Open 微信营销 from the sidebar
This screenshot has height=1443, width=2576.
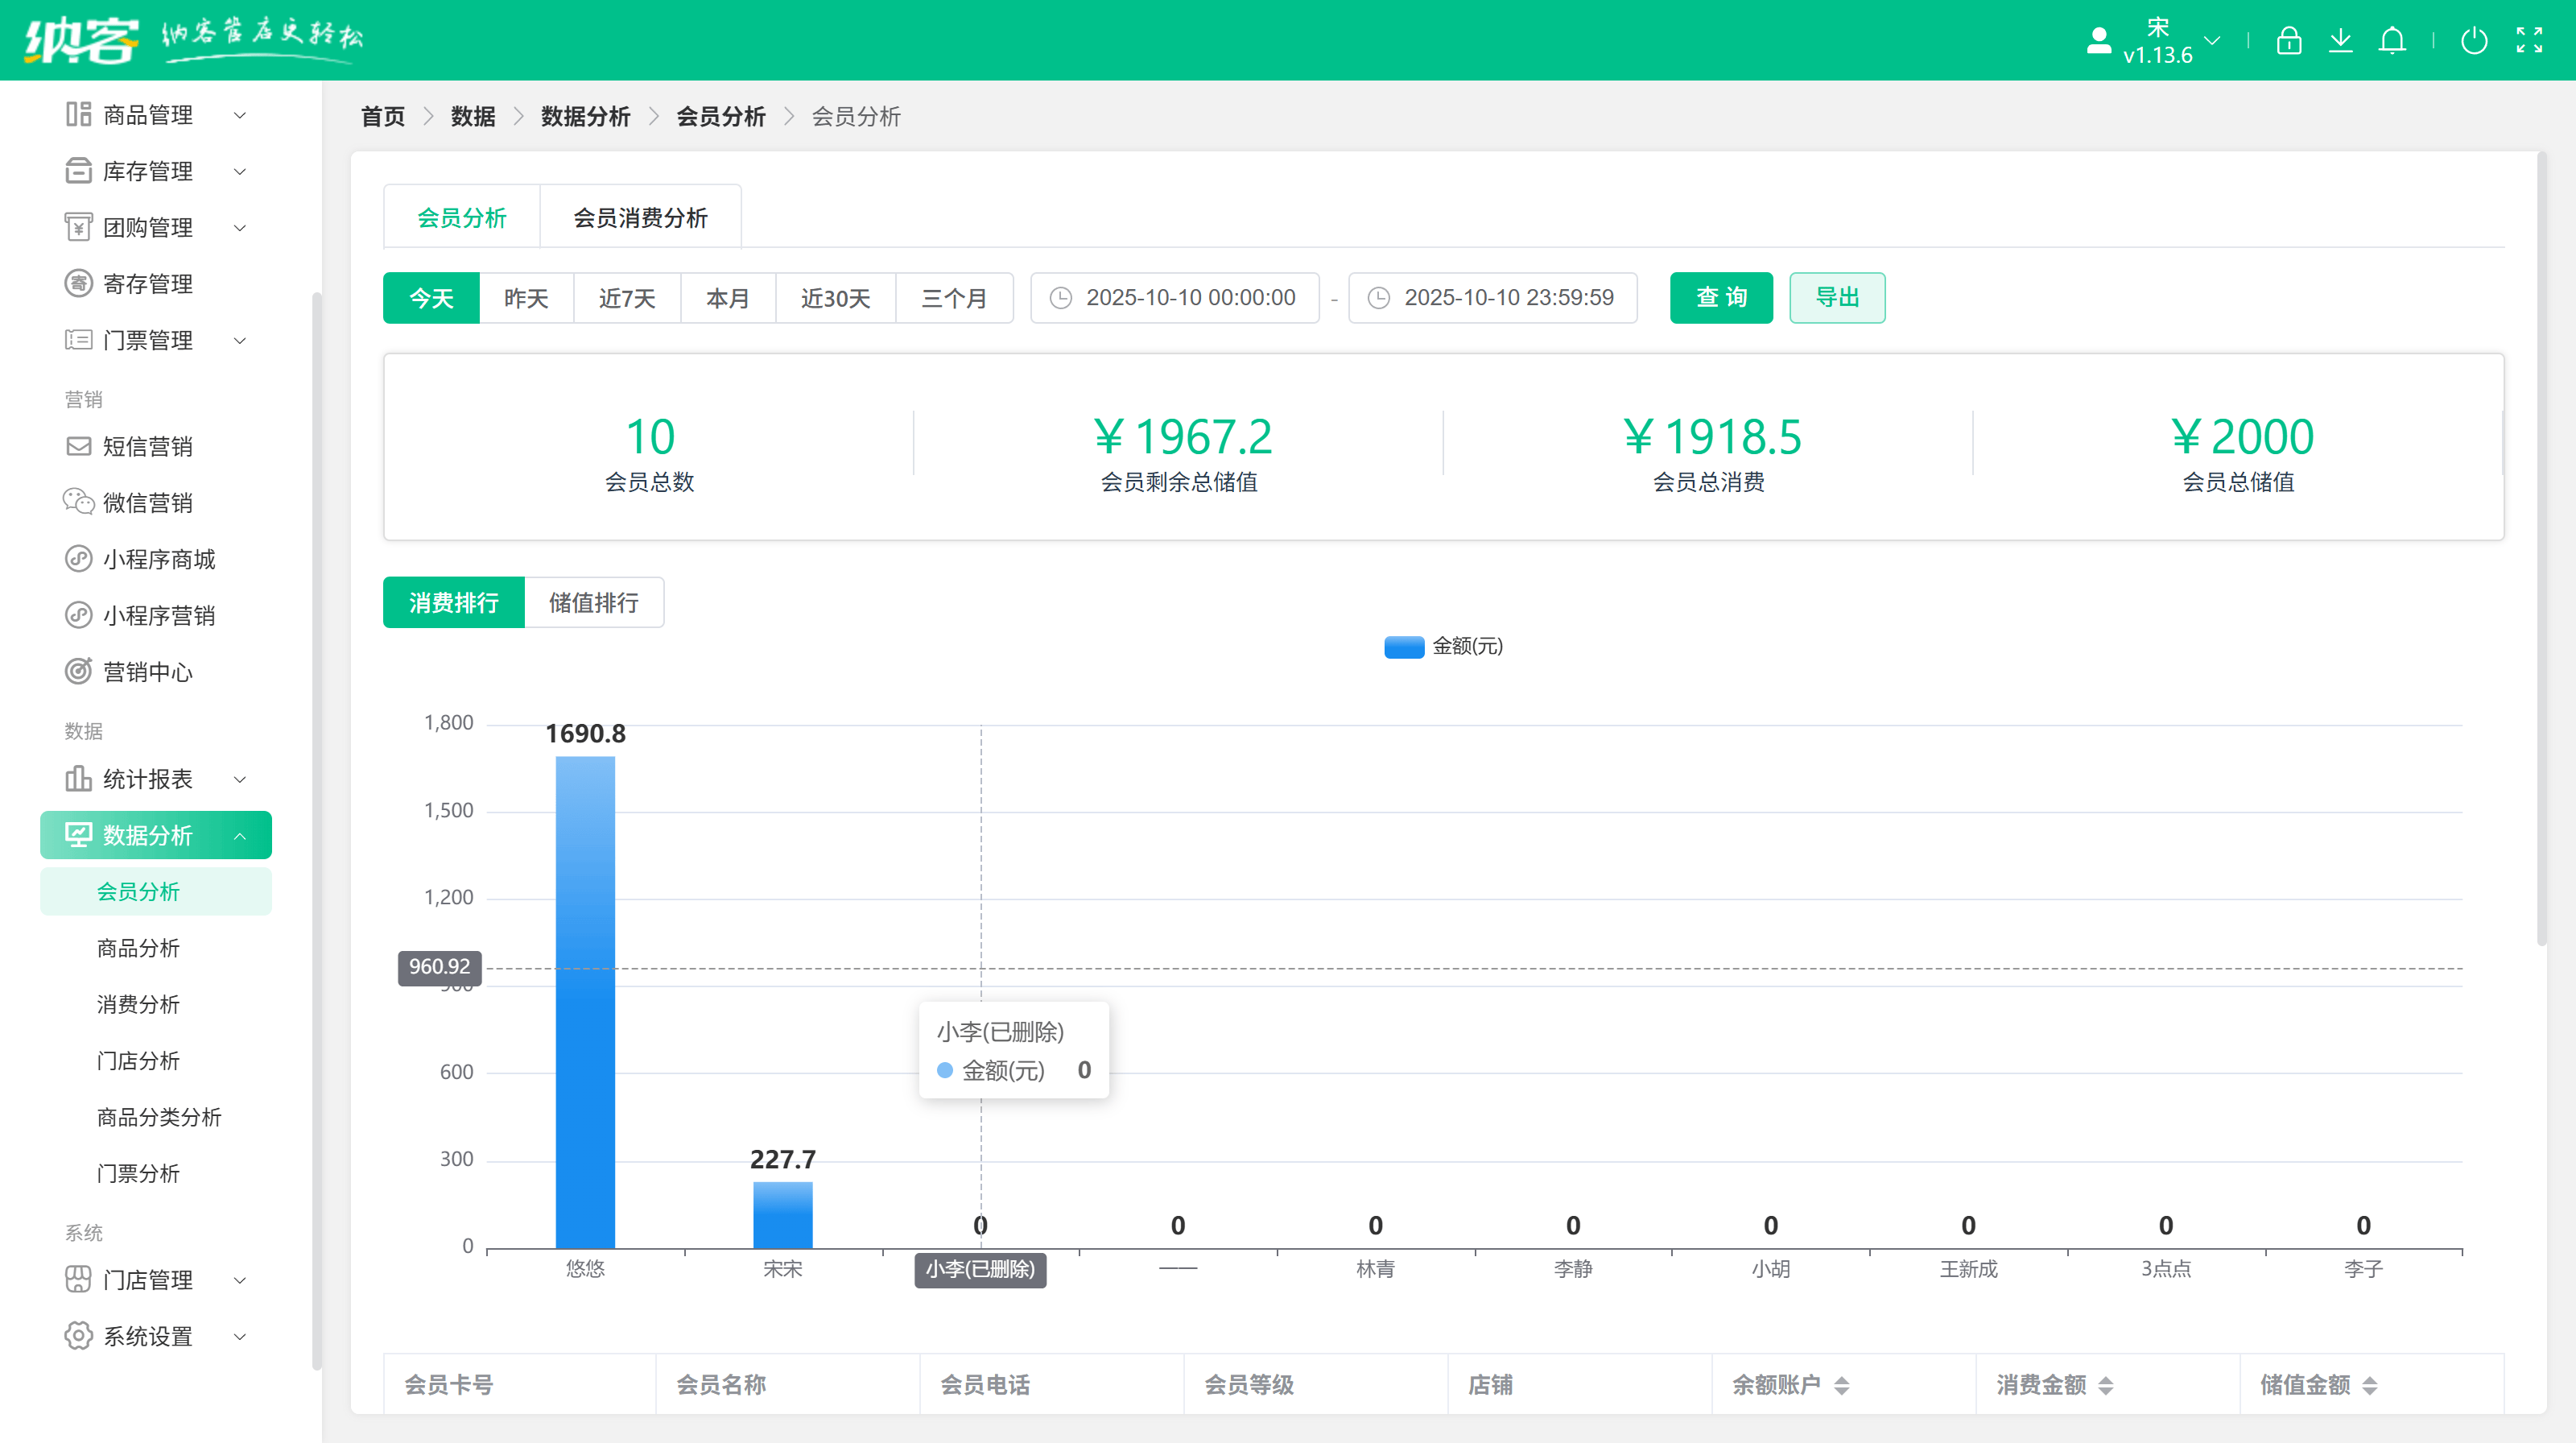147,503
